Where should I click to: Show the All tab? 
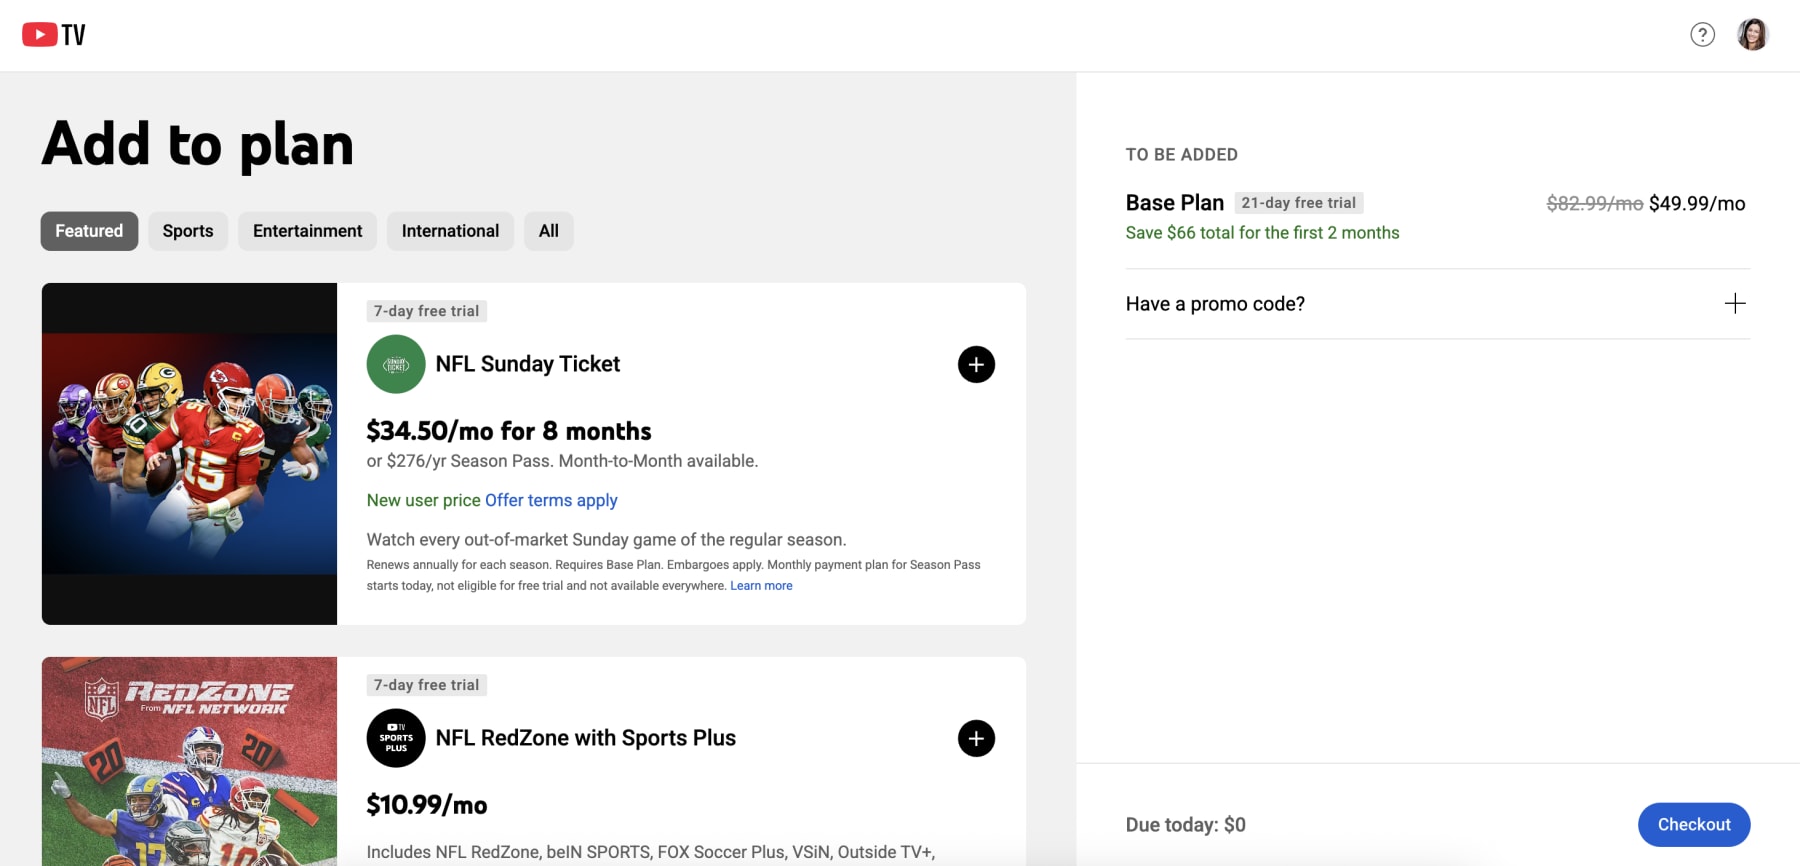click(549, 231)
